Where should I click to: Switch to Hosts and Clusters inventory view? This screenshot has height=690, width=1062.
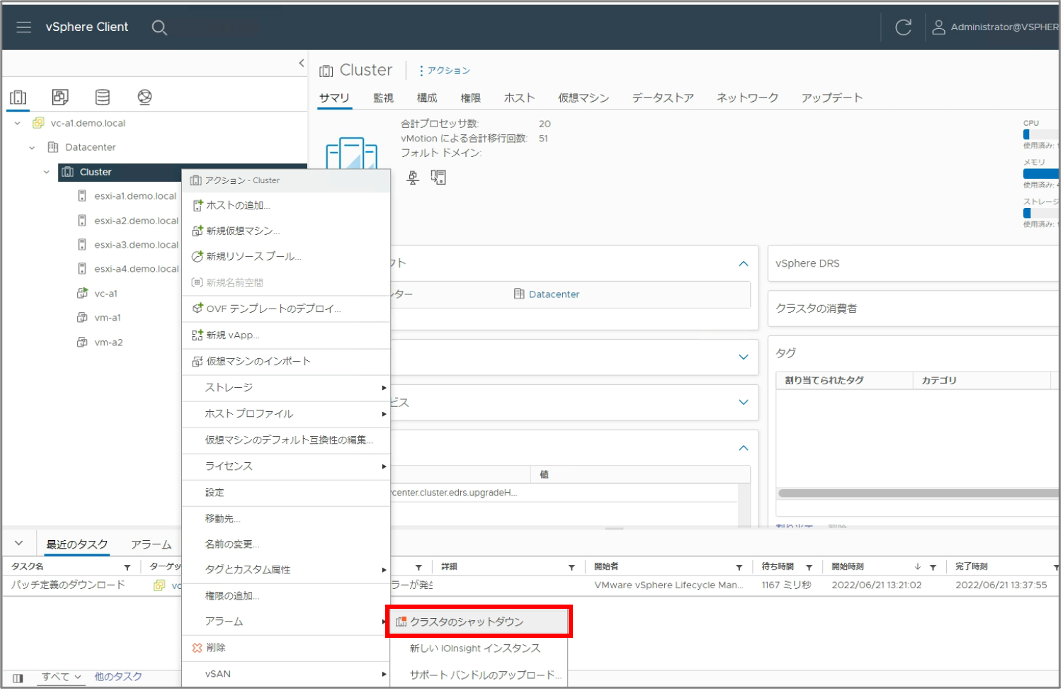click(x=18, y=97)
